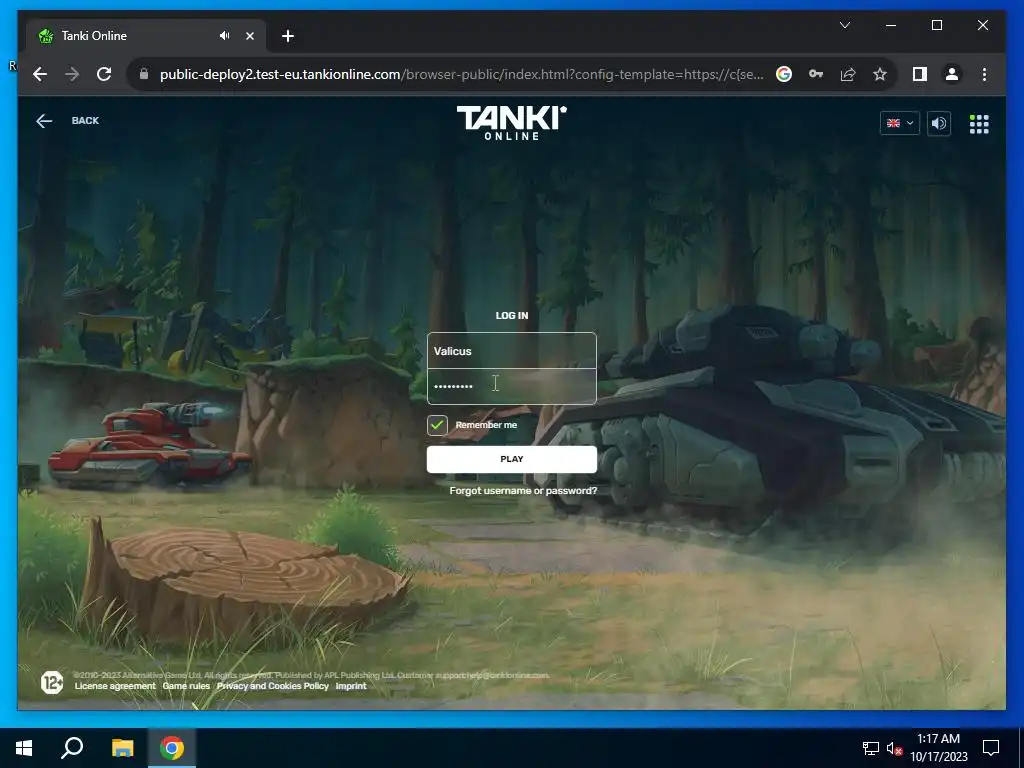The width and height of the screenshot is (1024, 768).
Task: Mute the tab audio speaker icon
Action: pos(225,36)
